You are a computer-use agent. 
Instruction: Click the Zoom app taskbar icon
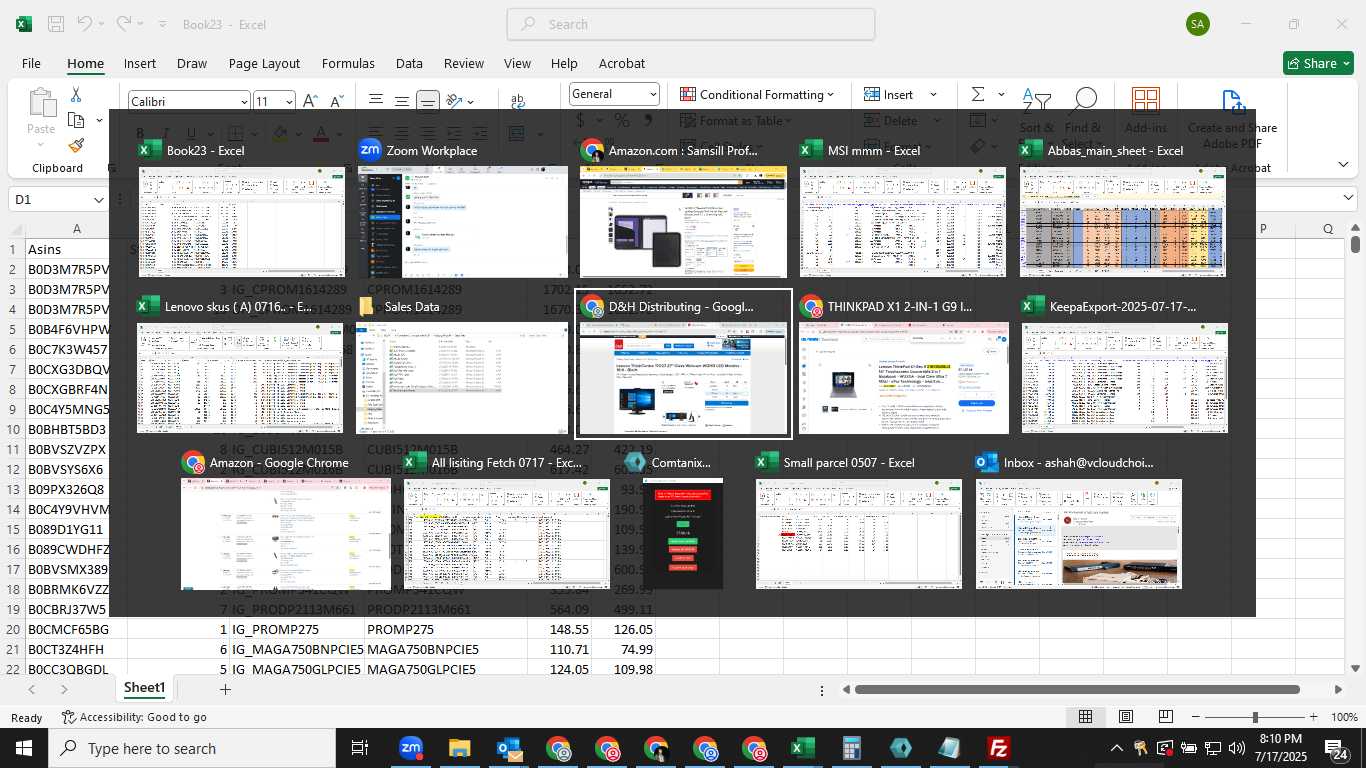(x=410, y=748)
